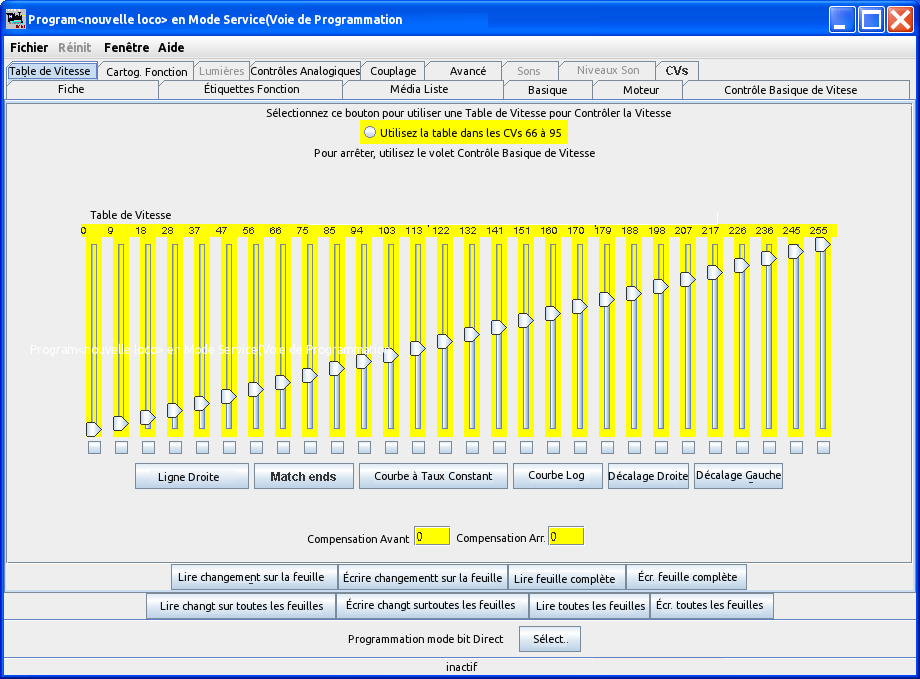
Task: Click the JMRI locomotive icon in title bar
Action: point(15,19)
